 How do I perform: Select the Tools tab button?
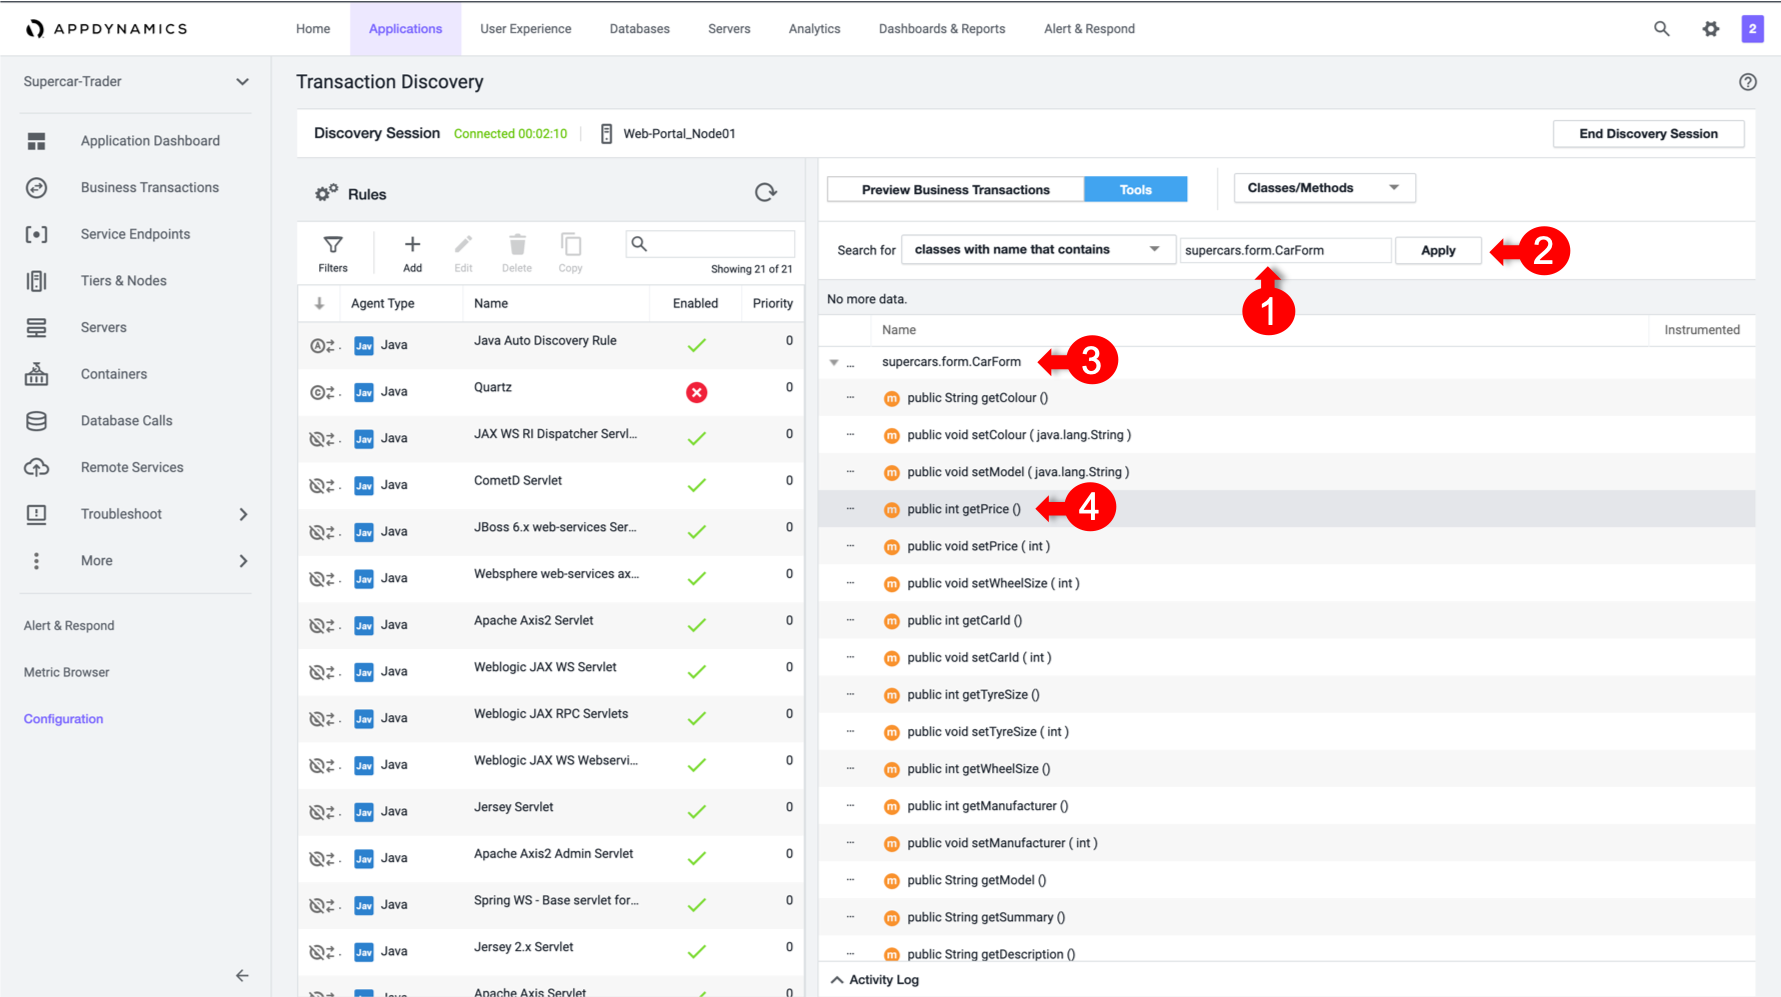1136,190
